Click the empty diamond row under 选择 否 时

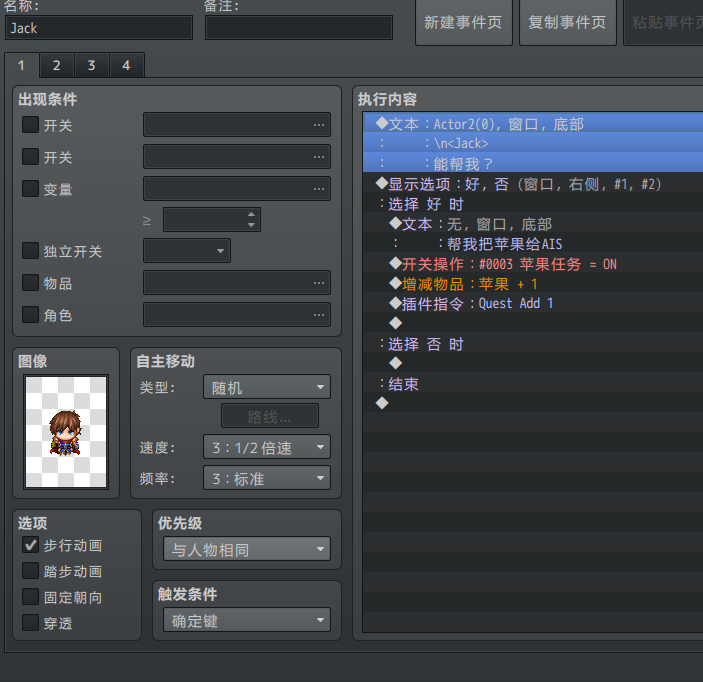(x=533, y=363)
